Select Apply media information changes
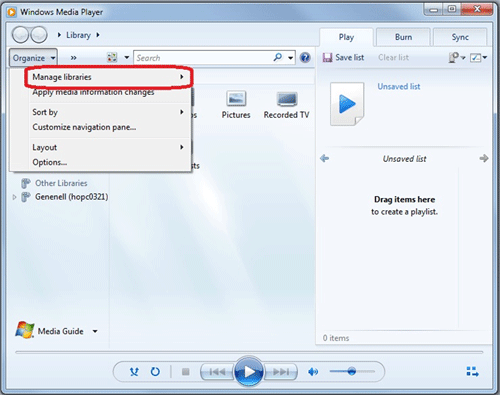The width and height of the screenshot is (500, 395). [x=108, y=92]
